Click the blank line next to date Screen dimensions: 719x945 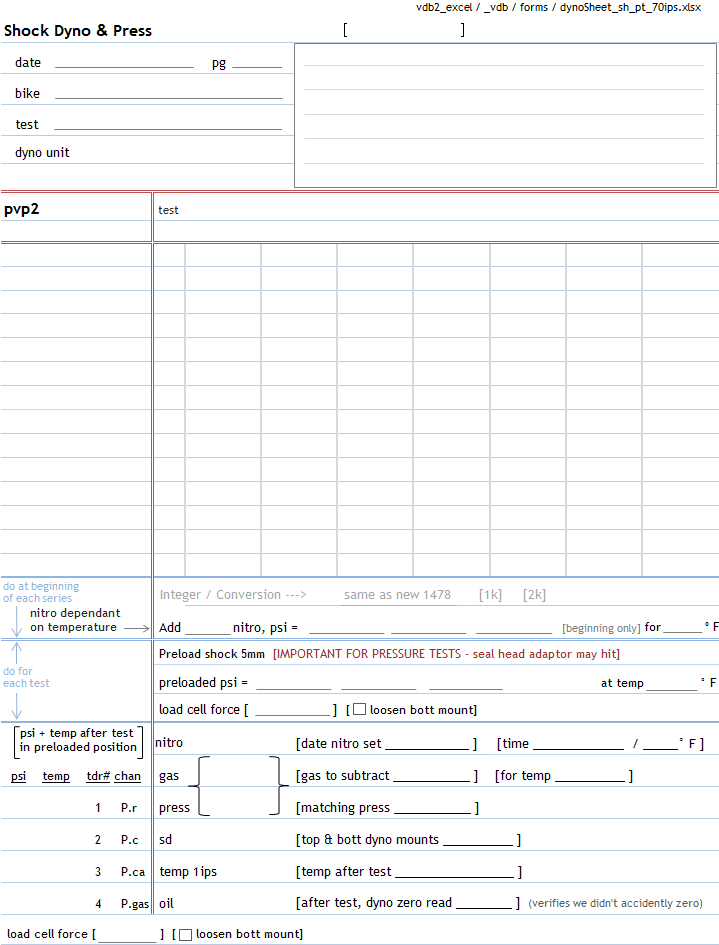(124, 63)
